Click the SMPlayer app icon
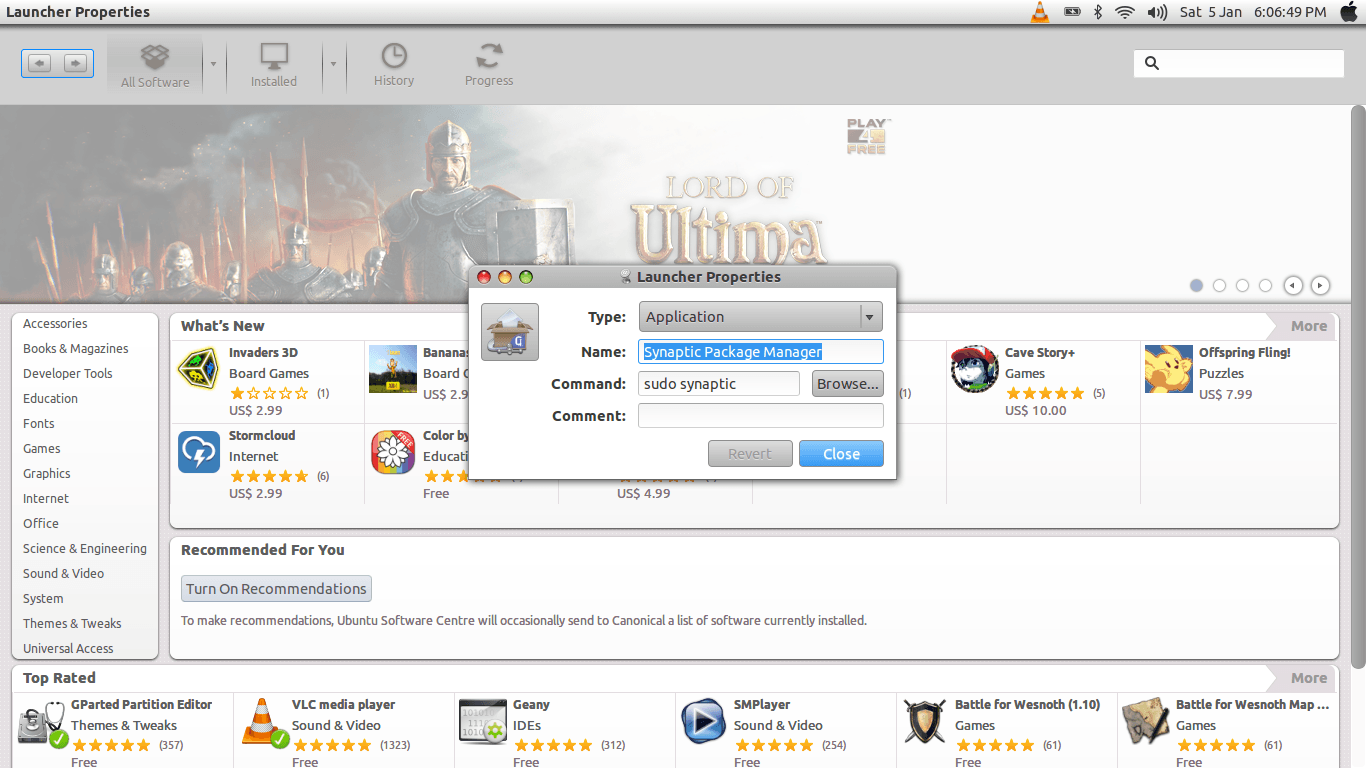This screenshot has width=1366, height=768. click(704, 721)
